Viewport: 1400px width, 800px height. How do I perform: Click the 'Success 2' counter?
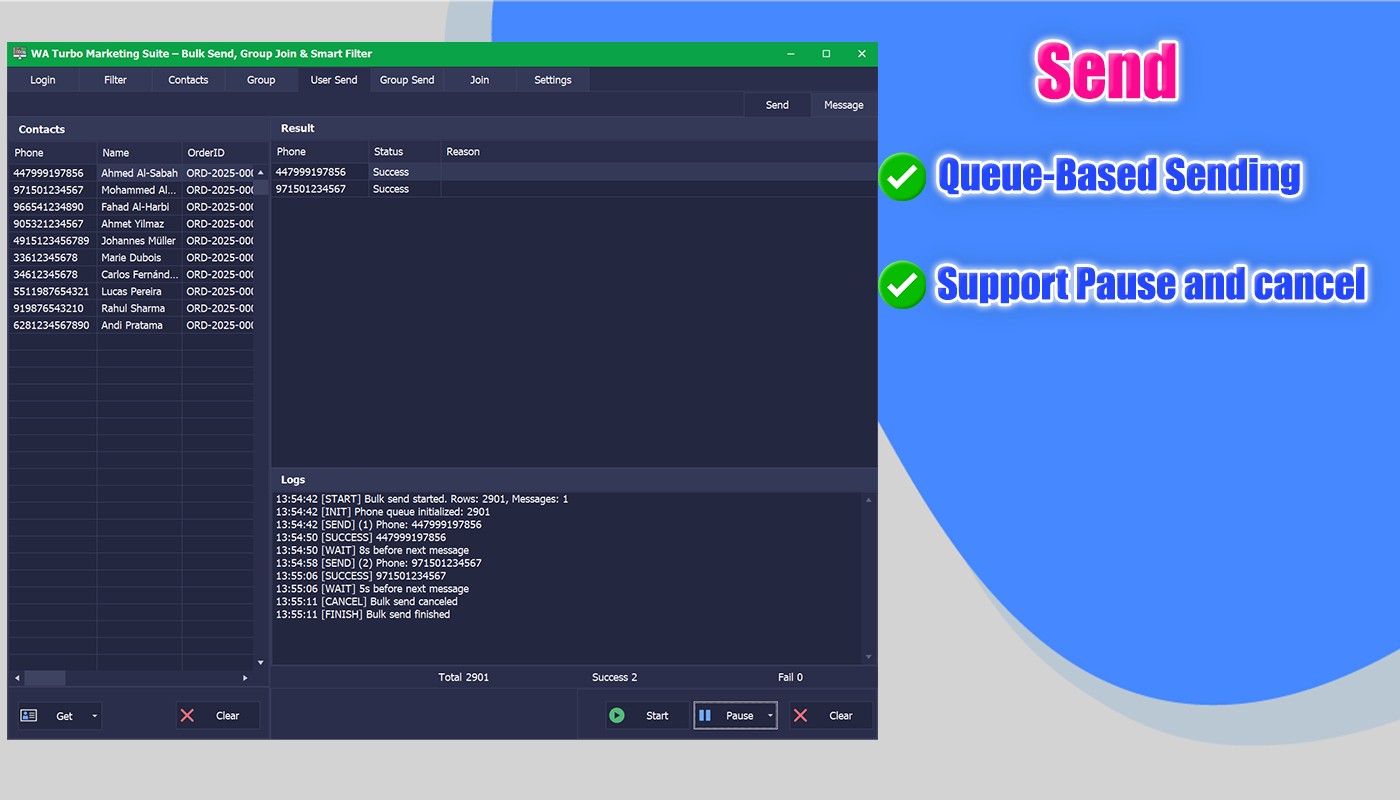click(615, 678)
